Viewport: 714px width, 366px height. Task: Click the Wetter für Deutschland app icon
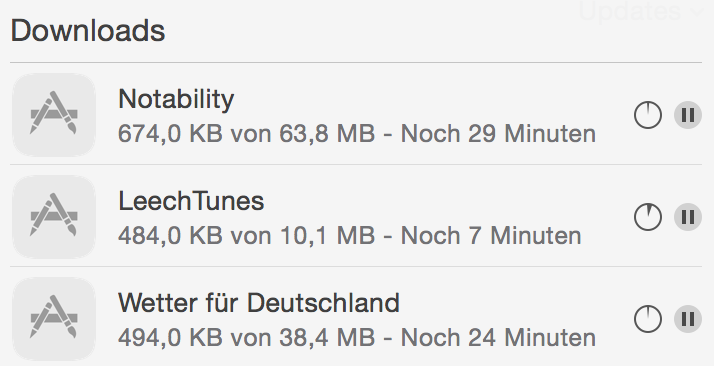[x=54, y=319]
